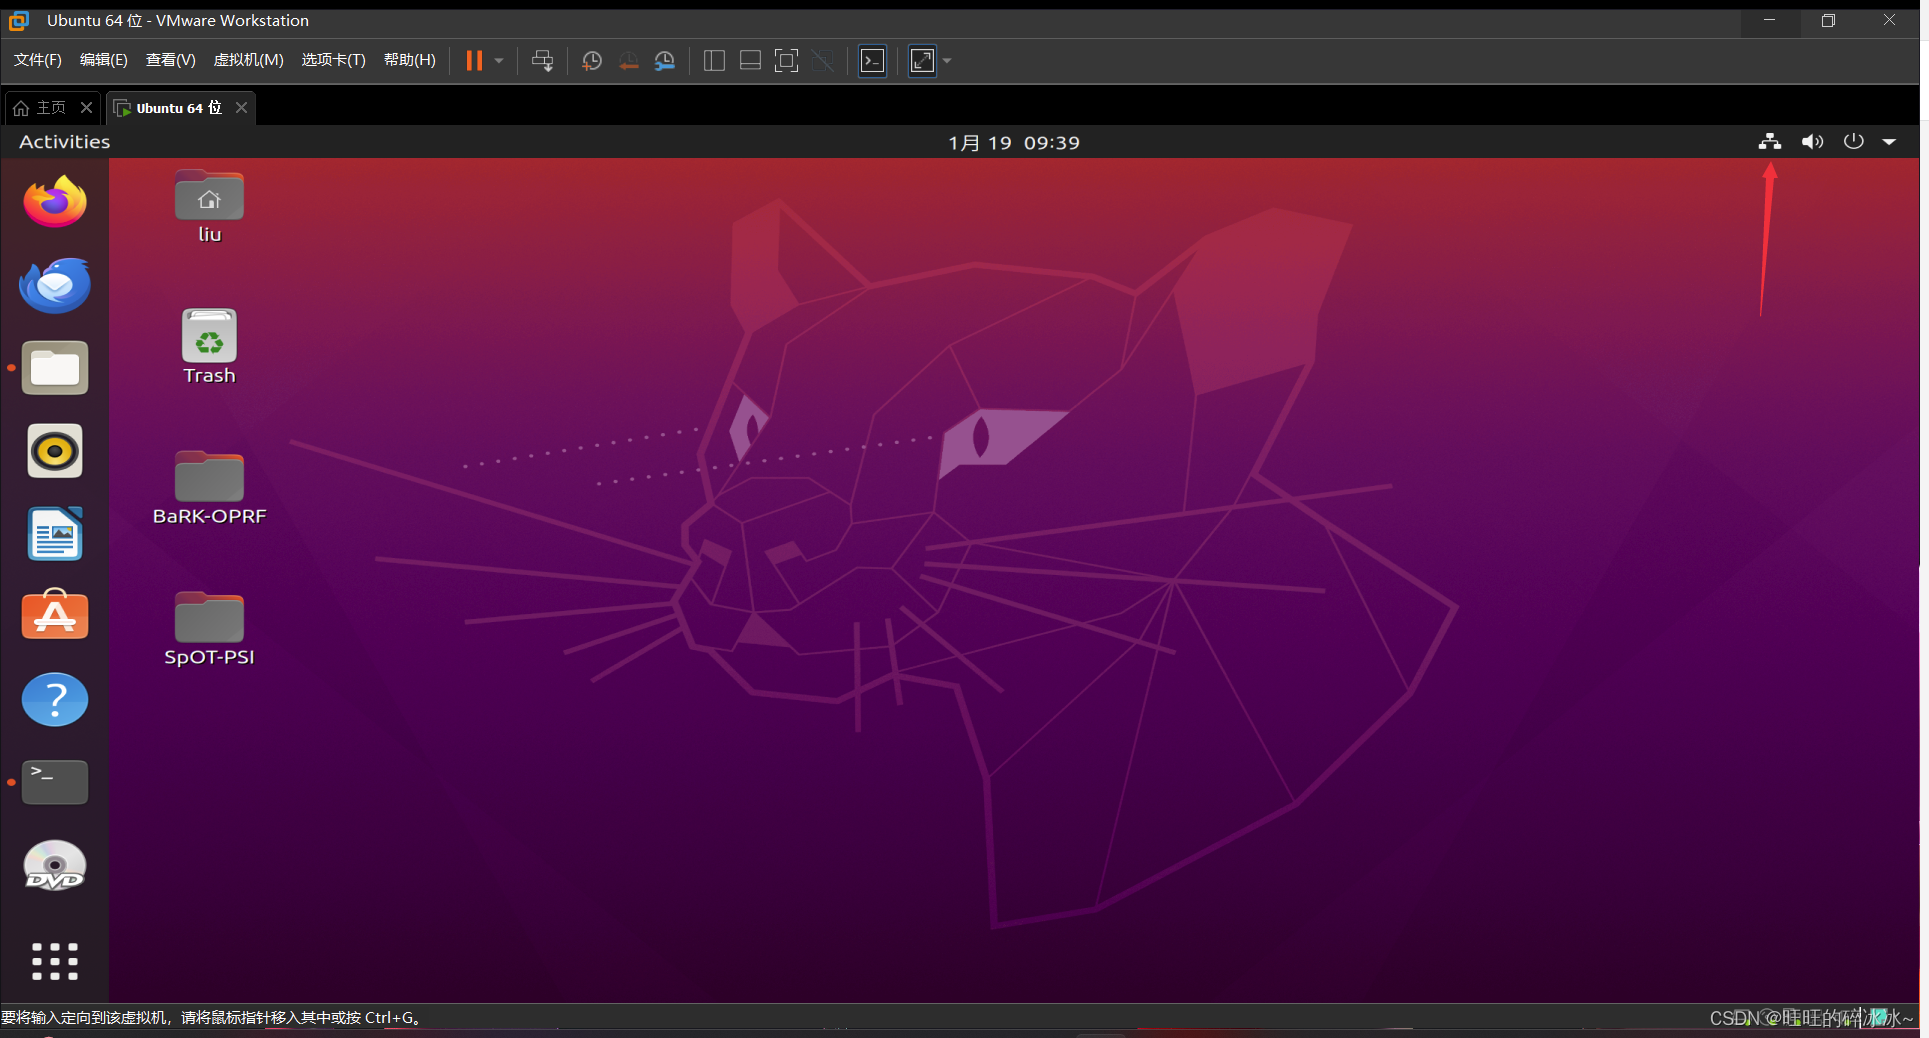1929x1038 pixels.
Task: Open the 编辑(E) menu
Action: pyautogui.click(x=104, y=60)
